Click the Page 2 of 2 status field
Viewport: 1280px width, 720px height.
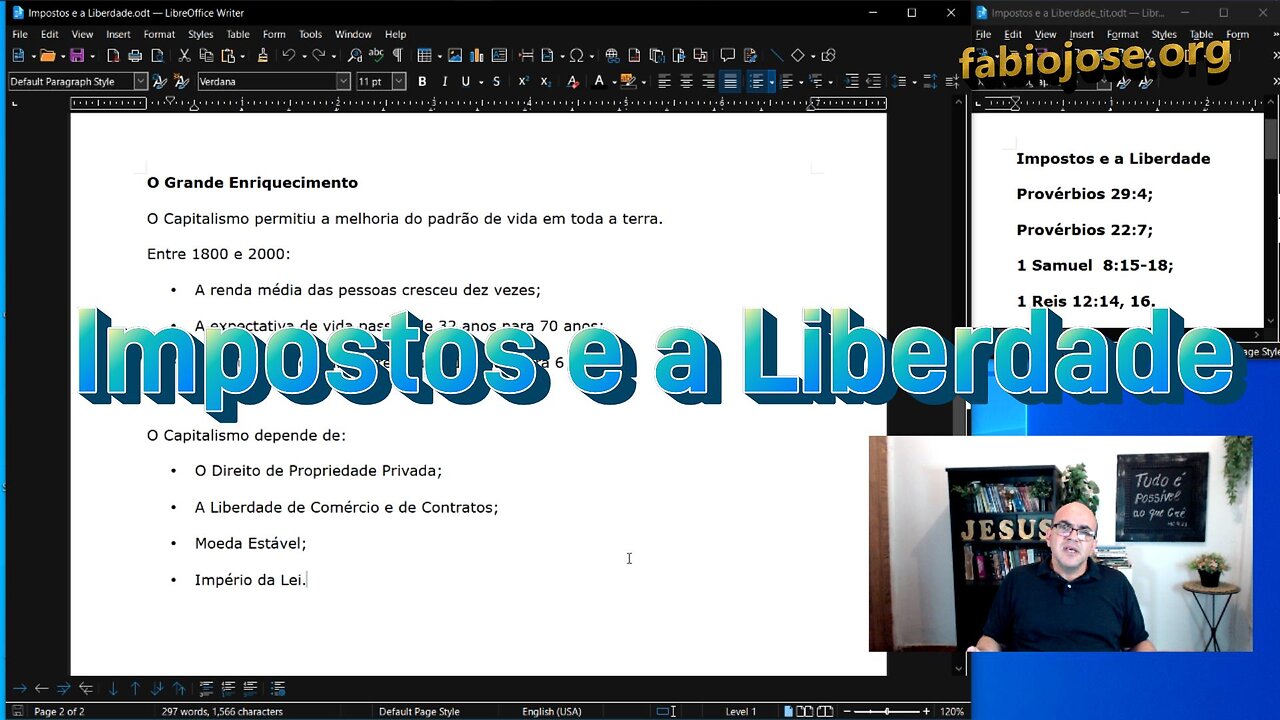(59, 712)
